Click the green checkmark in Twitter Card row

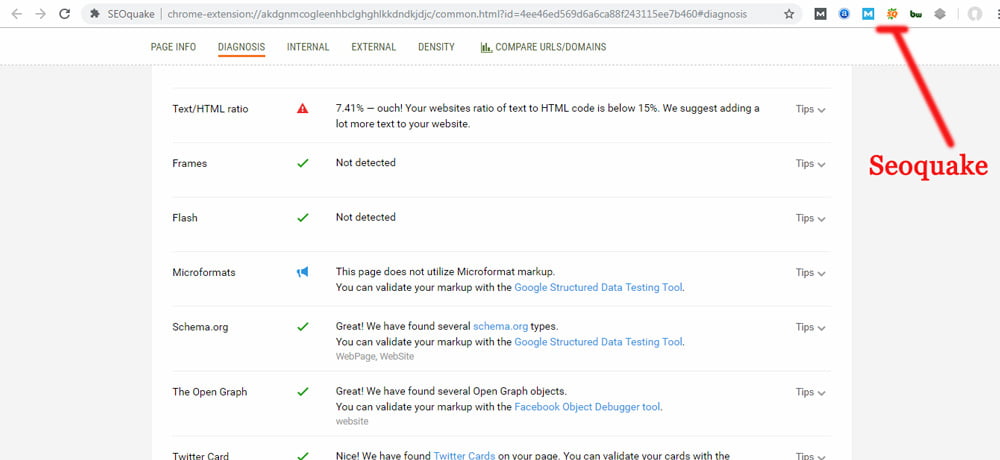[302, 456]
